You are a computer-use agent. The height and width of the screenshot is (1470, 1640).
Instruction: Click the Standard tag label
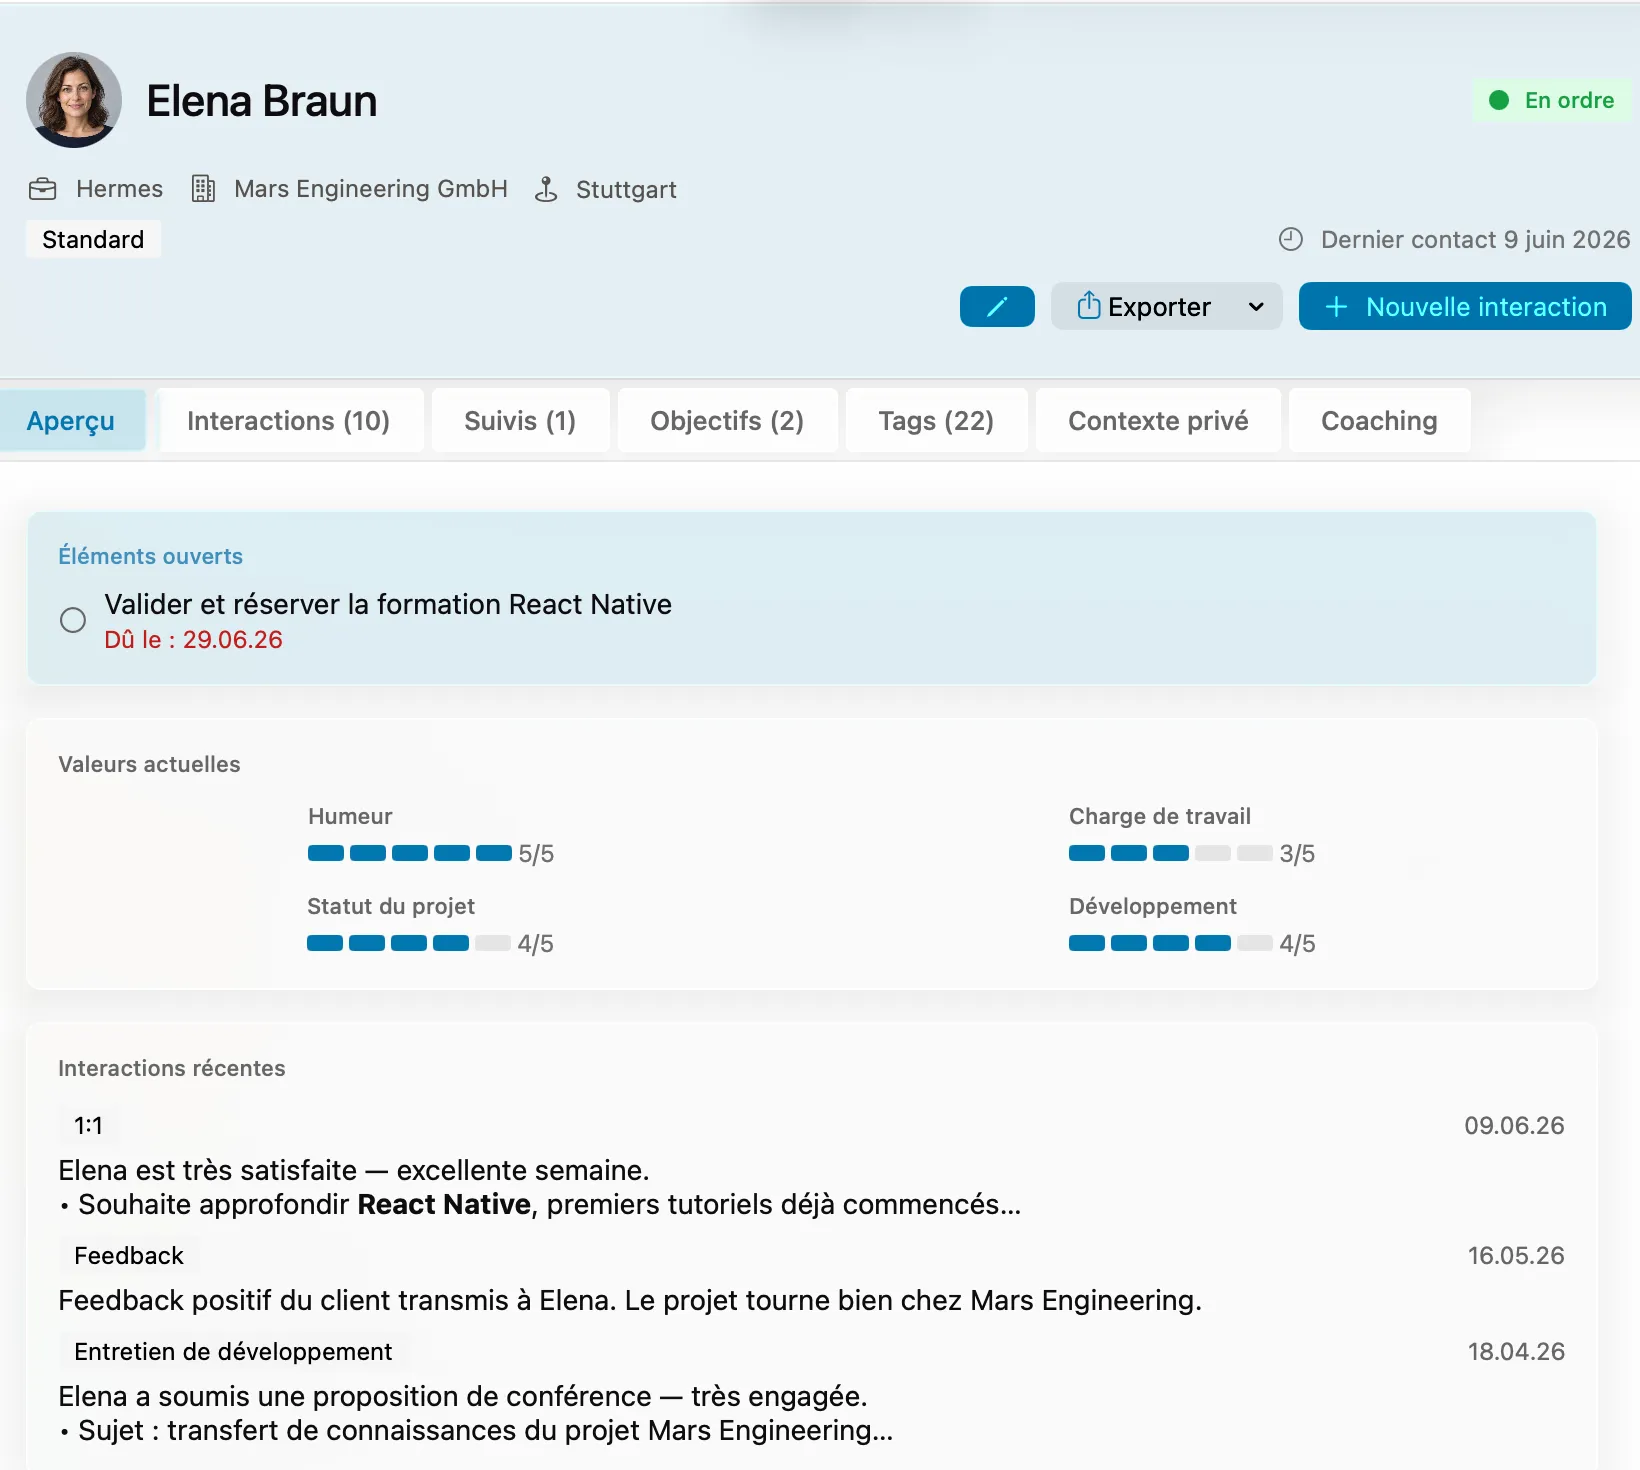point(93,239)
